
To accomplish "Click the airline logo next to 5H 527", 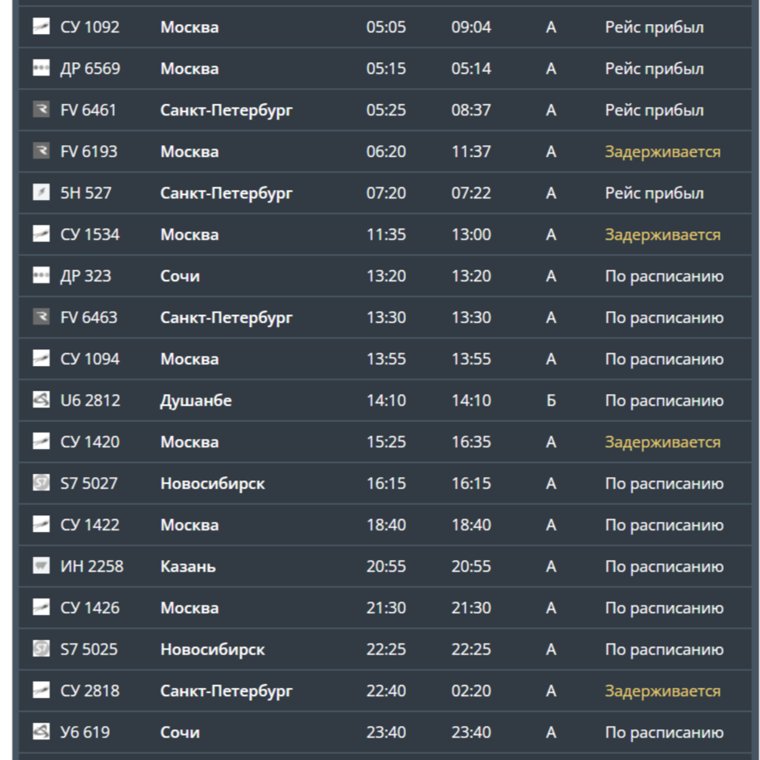I will coord(41,192).
